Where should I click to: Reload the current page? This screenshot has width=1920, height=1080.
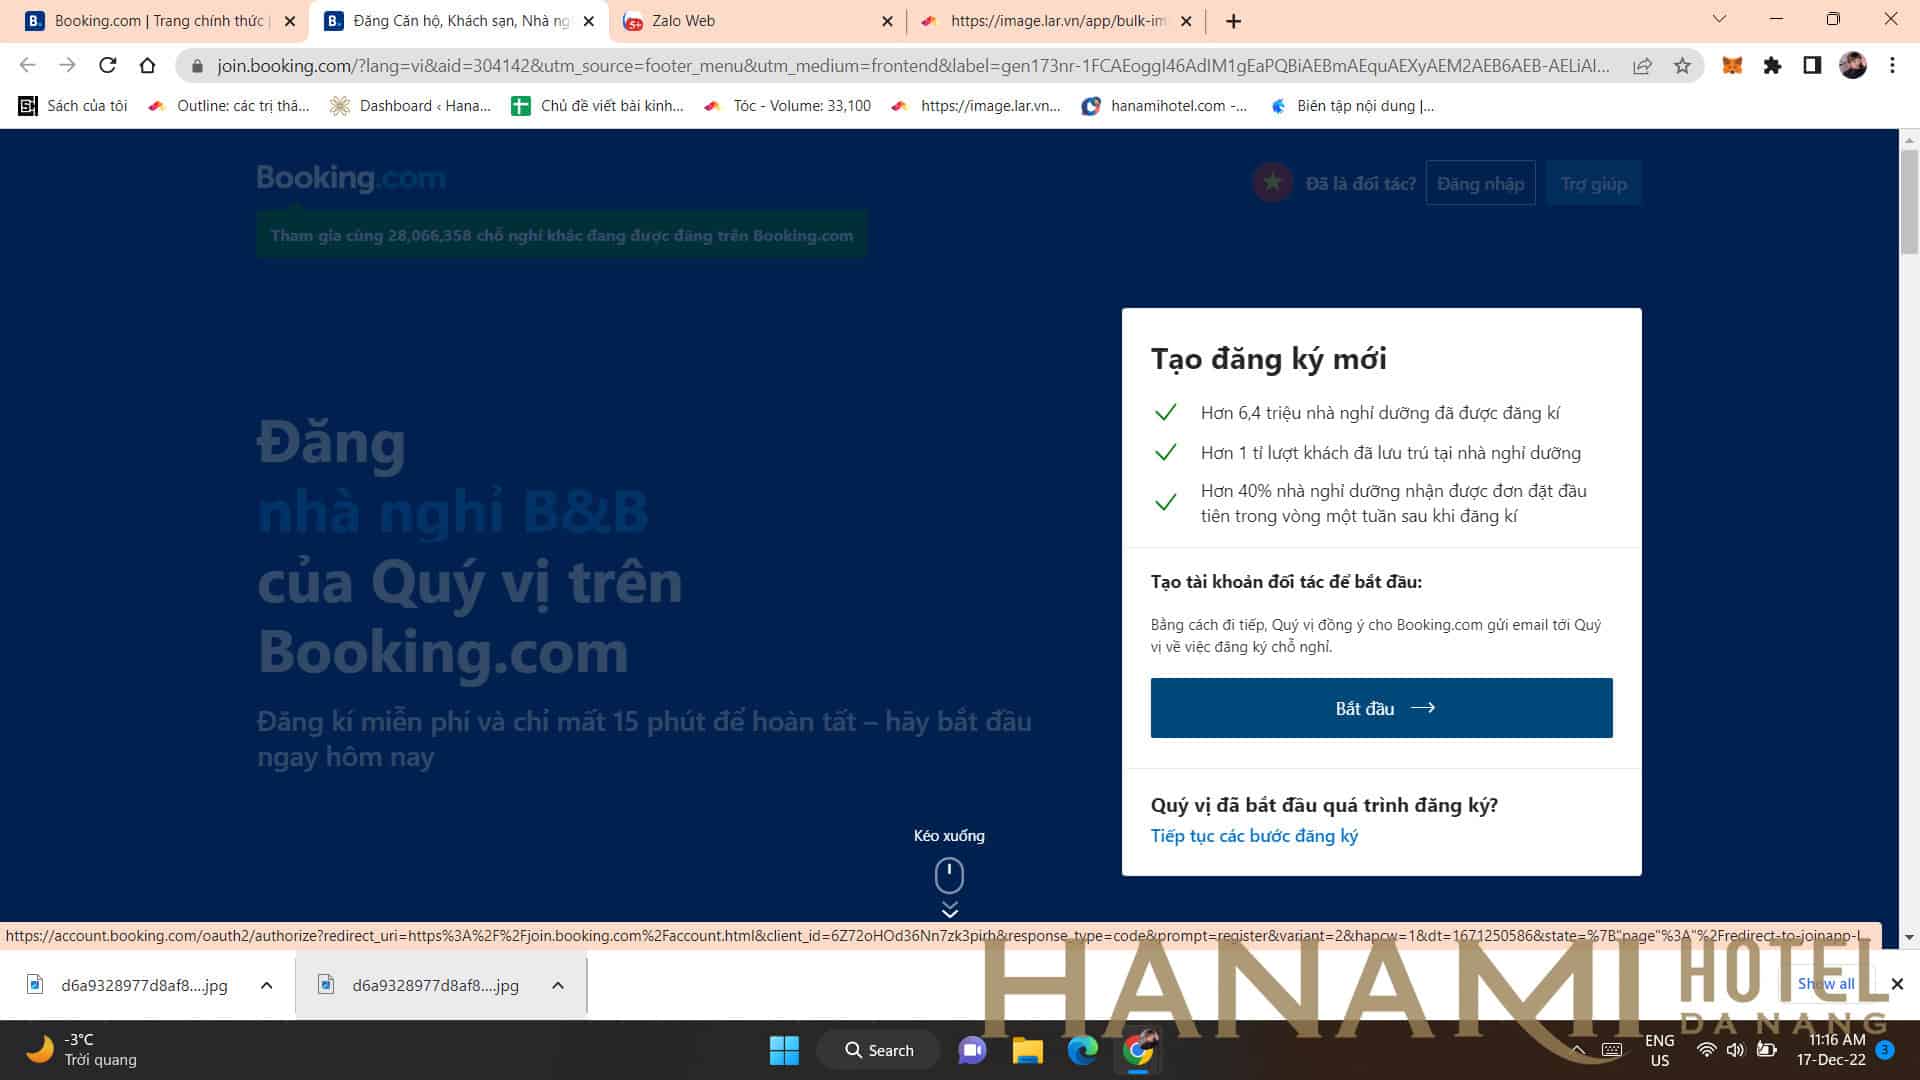[105, 66]
